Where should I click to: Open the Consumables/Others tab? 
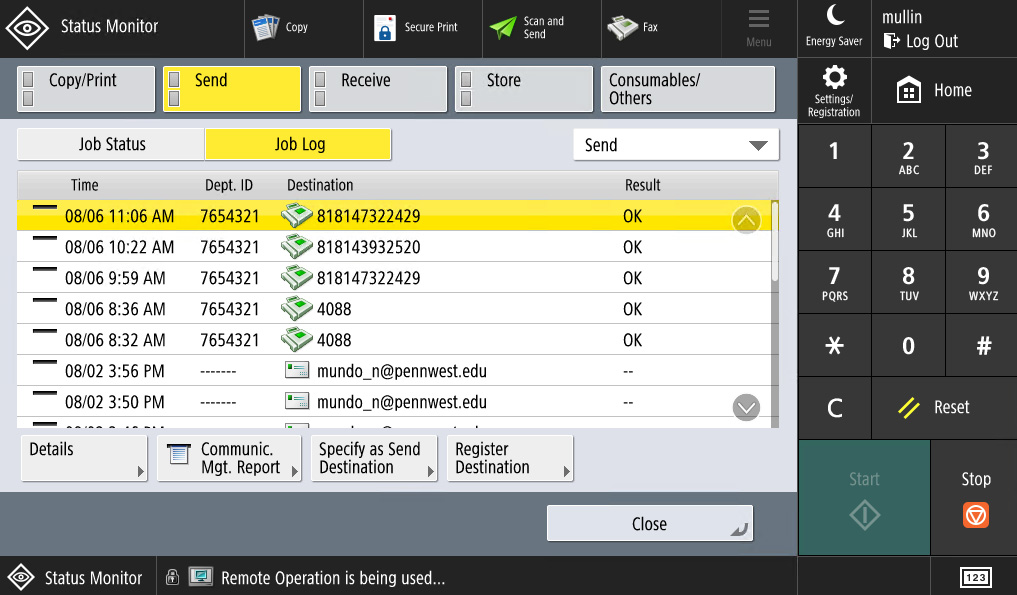point(688,89)
